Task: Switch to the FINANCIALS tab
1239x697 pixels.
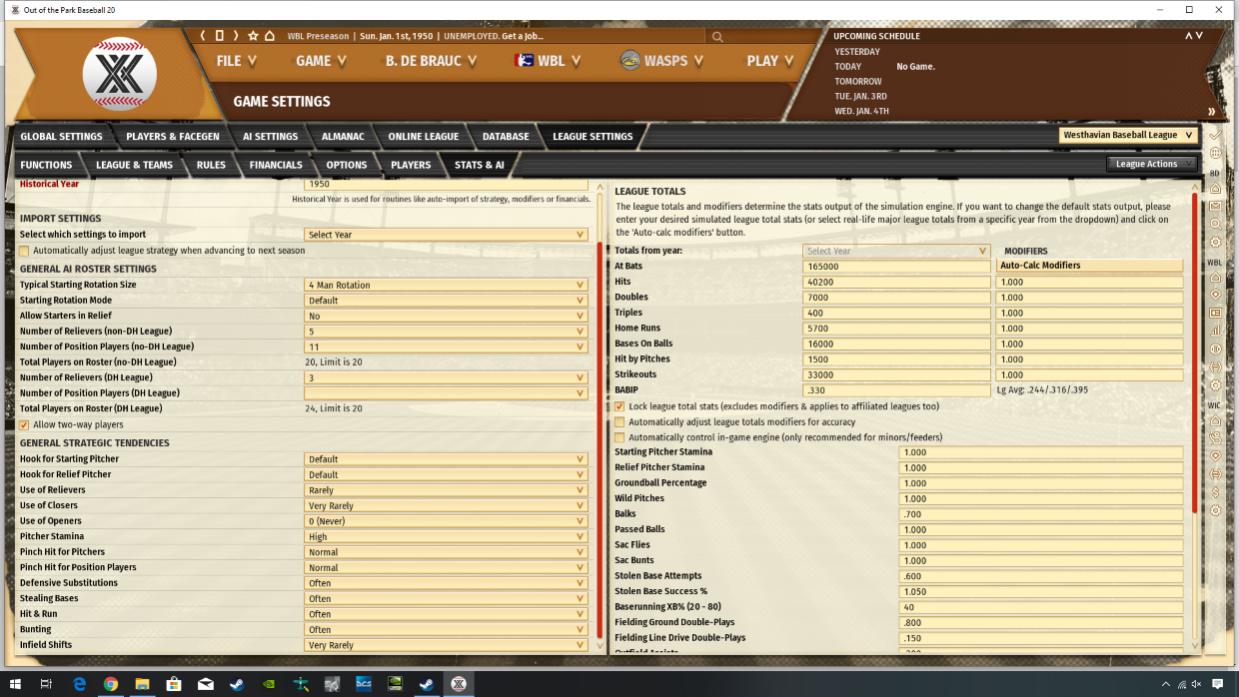Action: pos(276,165)
